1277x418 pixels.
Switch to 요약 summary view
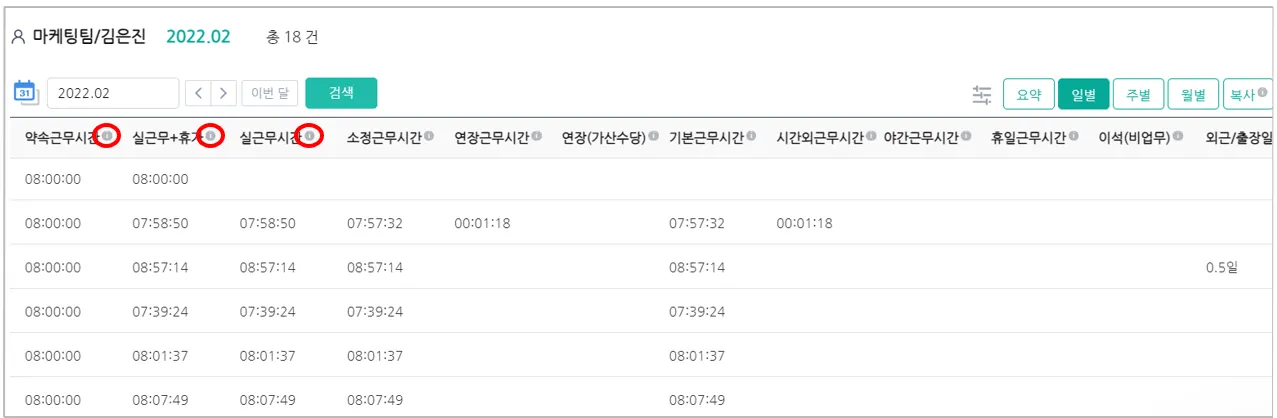(x=1028, y=94)
